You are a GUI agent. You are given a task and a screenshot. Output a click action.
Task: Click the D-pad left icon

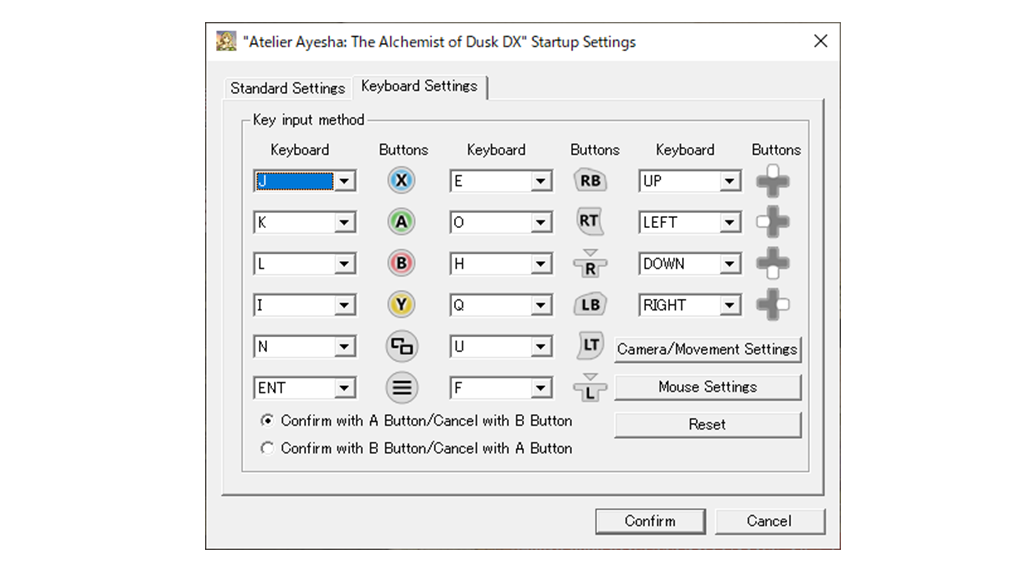coord(773,222)
